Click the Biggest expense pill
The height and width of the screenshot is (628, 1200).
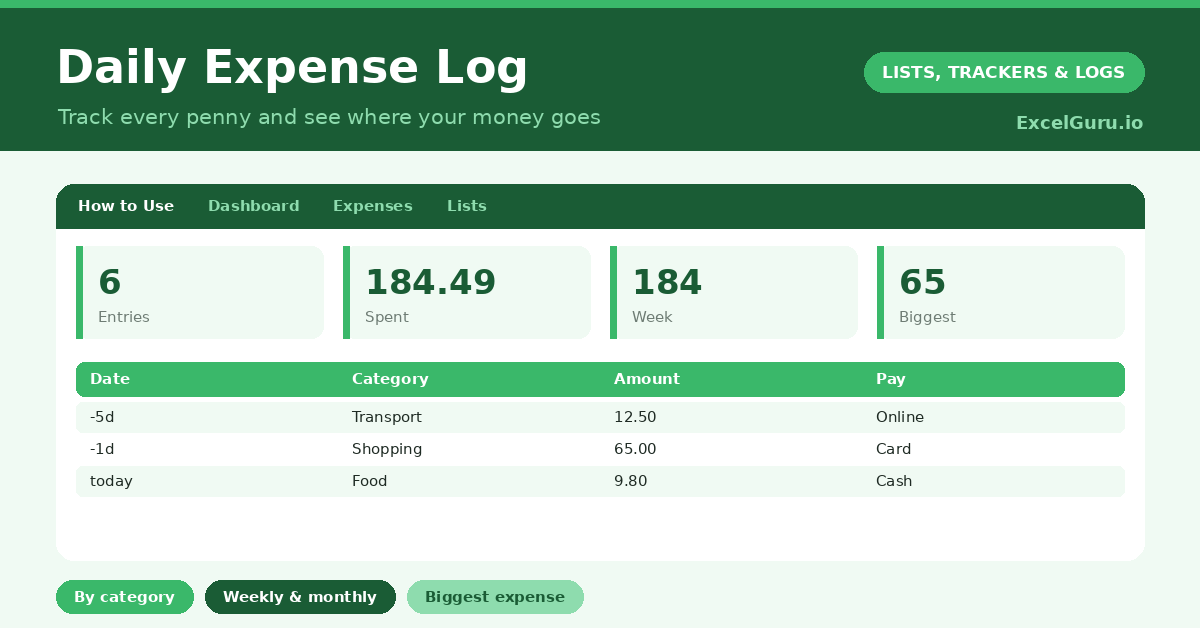point(495,597)
